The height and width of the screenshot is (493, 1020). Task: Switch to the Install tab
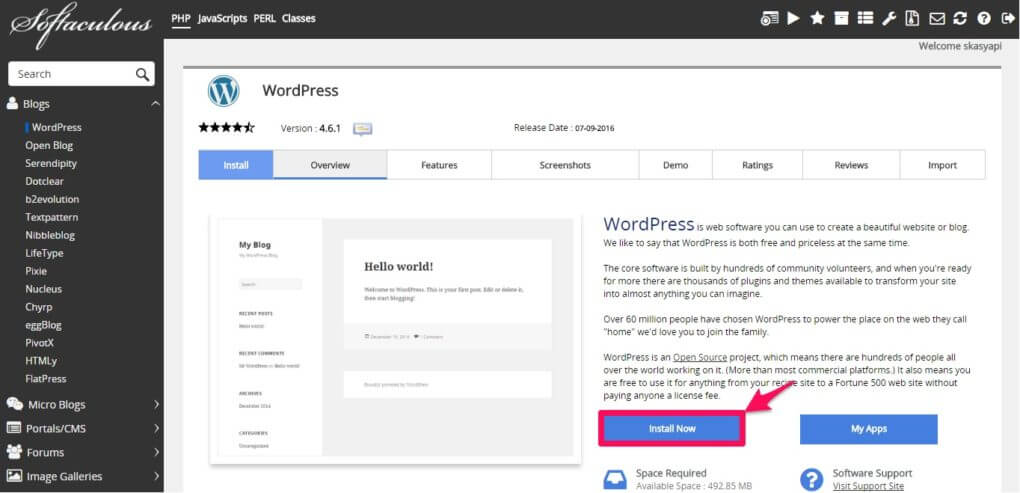coord(236,165)
